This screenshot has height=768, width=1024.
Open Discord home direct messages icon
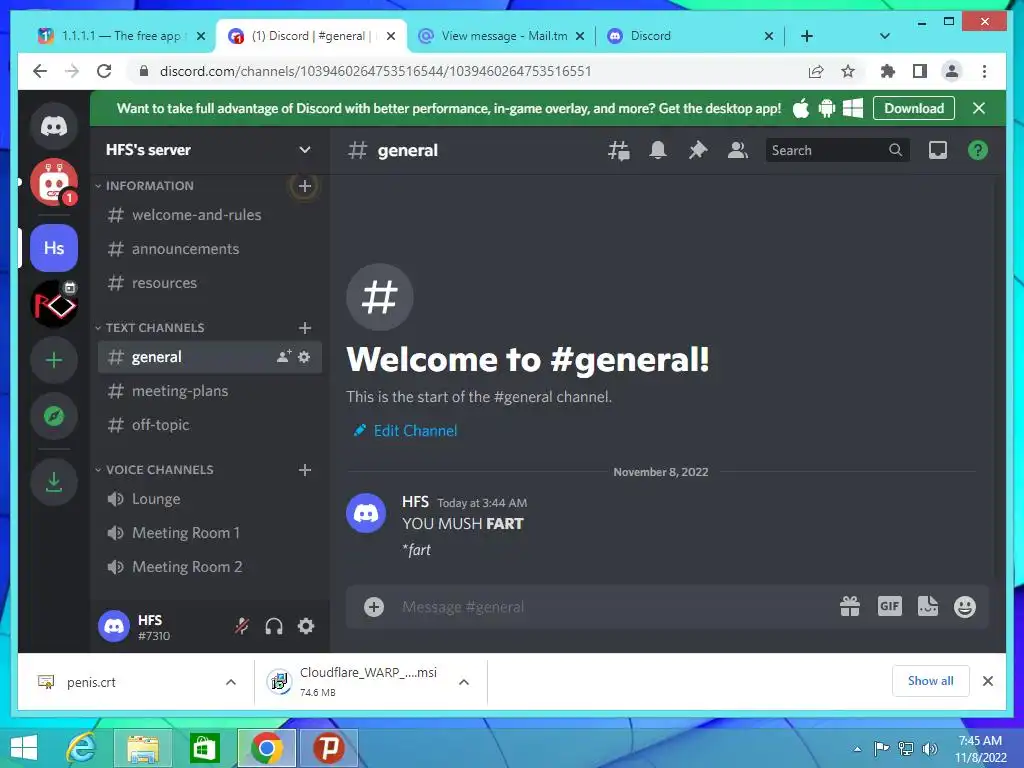[54, 126]
